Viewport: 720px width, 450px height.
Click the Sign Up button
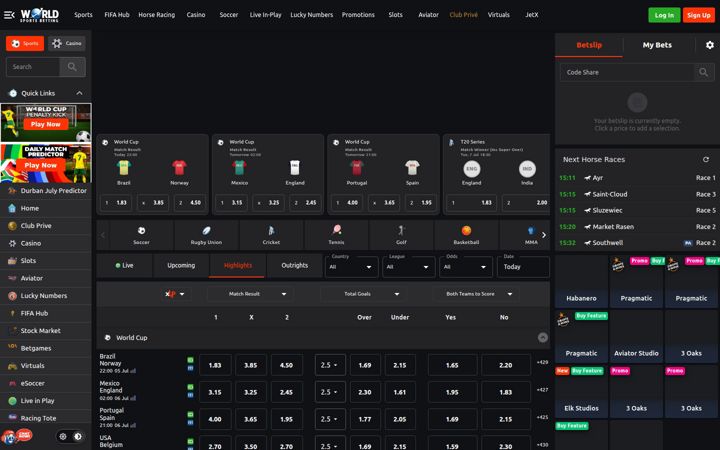(698, 15)
